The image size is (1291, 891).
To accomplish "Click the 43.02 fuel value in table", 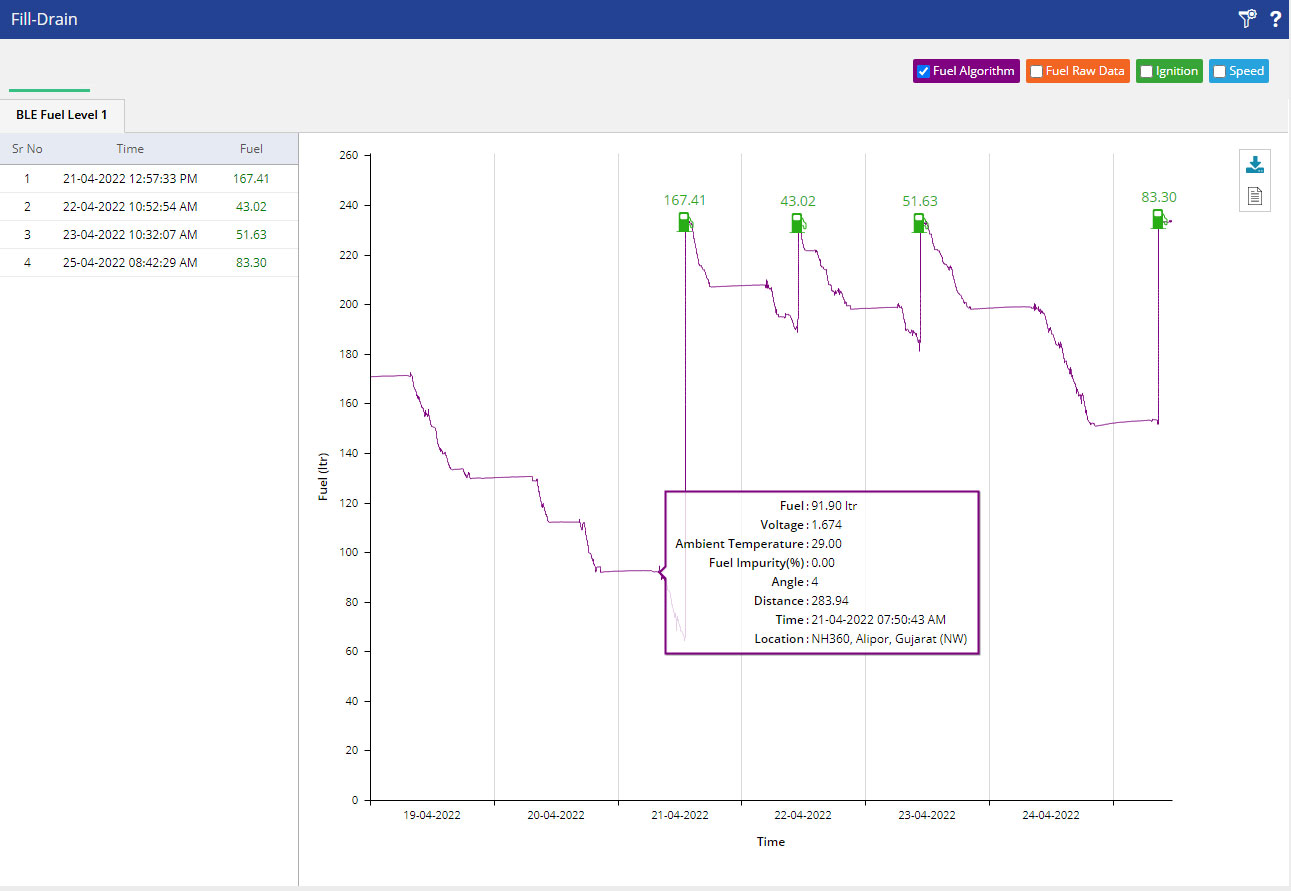I will pyautogui.click(x=251, y=206).
